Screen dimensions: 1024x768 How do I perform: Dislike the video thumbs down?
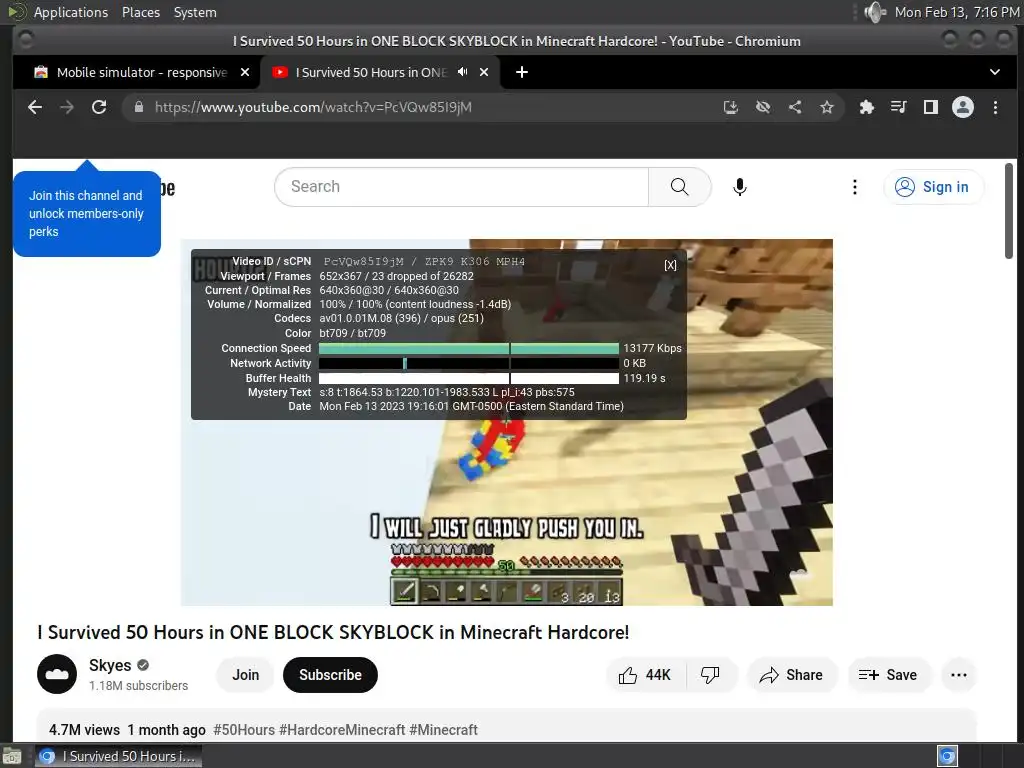pyautogui.click(x=710, y=675)
